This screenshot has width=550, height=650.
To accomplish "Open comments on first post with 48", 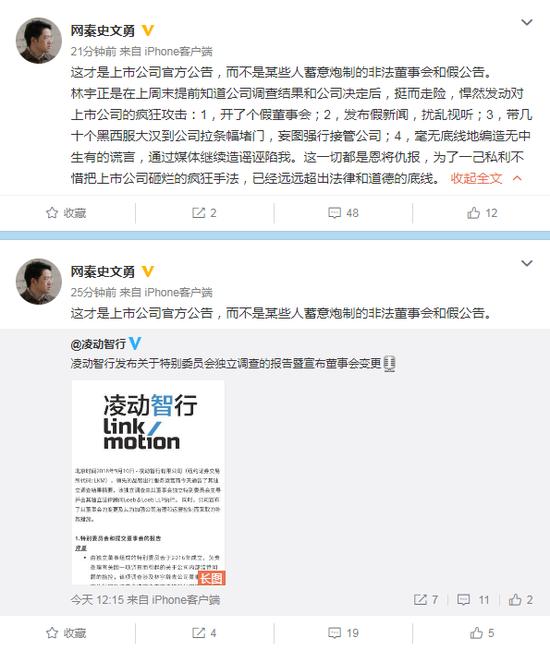I will tap(343, 213).
